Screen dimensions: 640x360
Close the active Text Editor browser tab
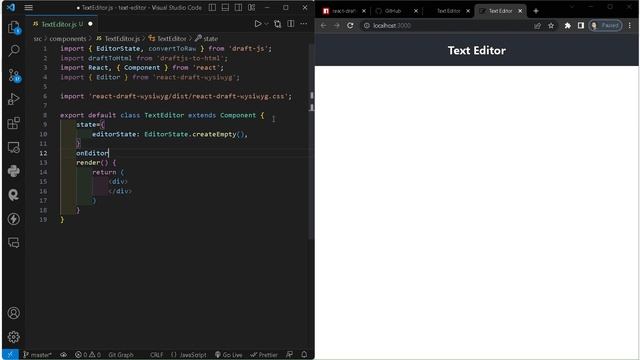click(x=520, y=11)
